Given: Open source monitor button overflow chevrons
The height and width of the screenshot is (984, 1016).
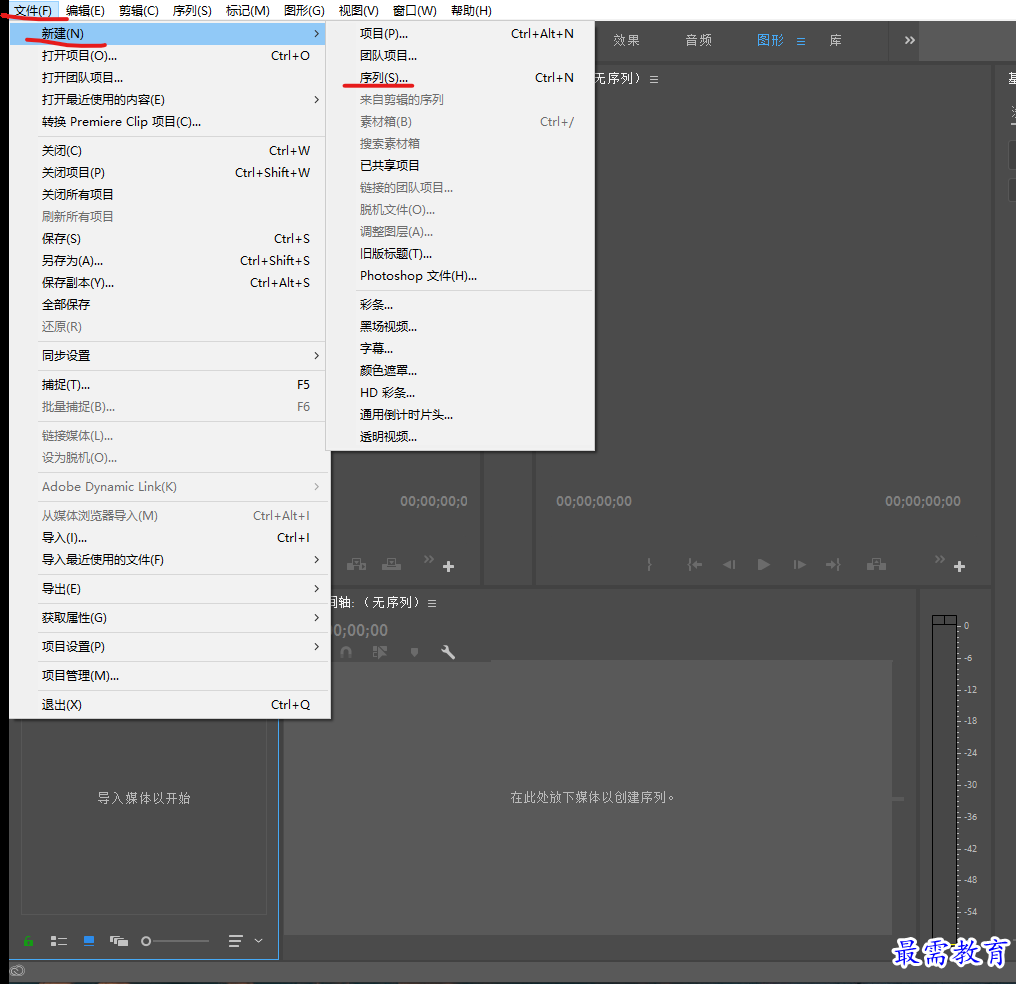Looking at the screenshot, I should coord(428,559).
